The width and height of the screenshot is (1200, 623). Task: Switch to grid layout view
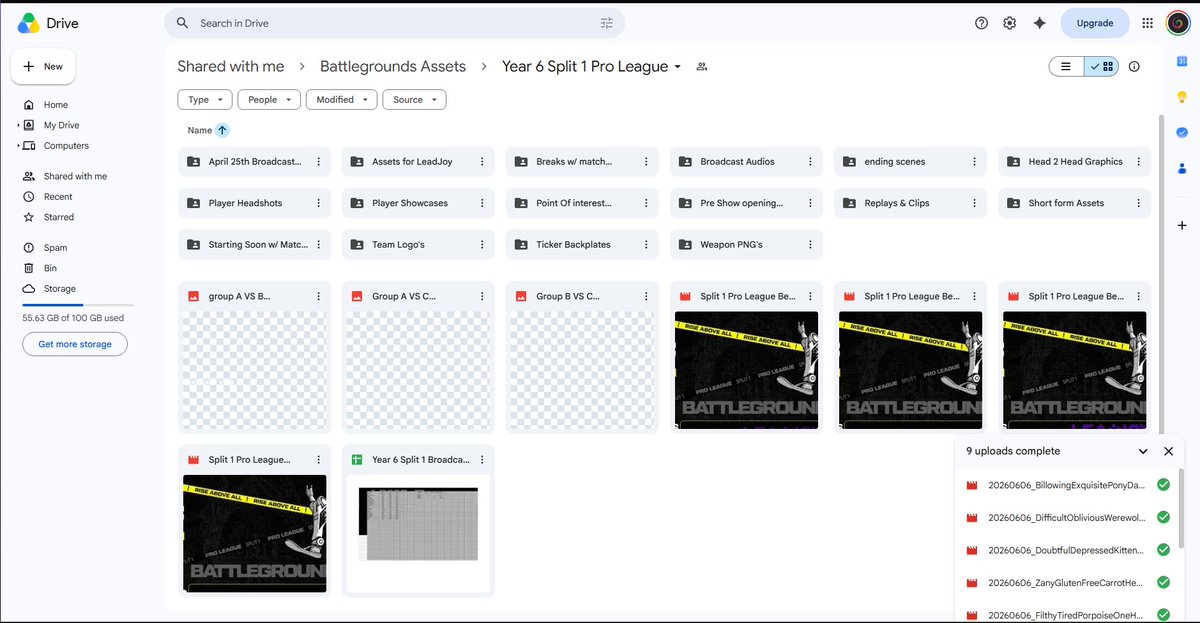[x=1102, y=67]
